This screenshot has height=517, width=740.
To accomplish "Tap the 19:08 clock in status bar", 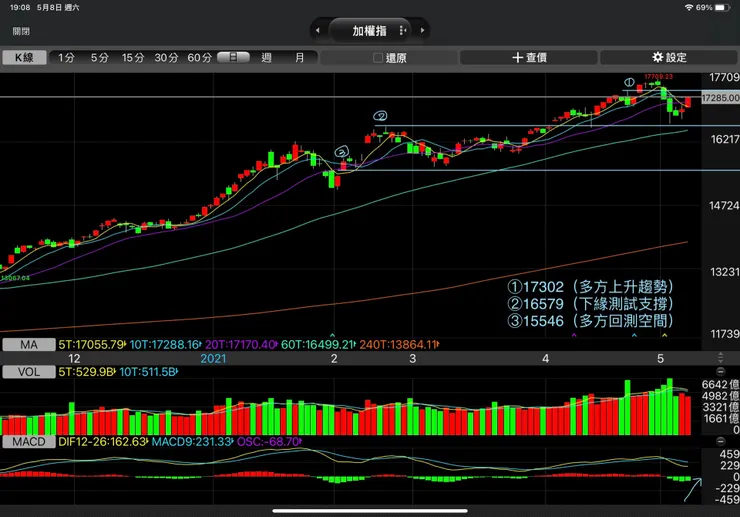I will click(x=20, y=8).
